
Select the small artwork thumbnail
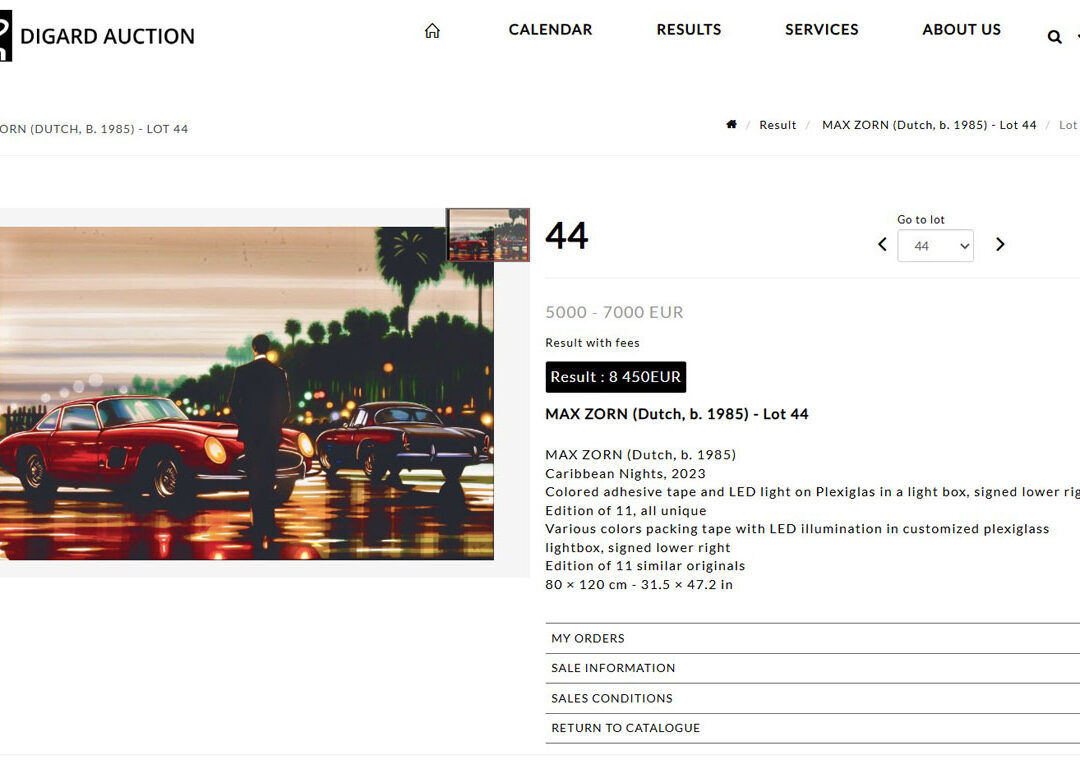click(x=488, y=235)
